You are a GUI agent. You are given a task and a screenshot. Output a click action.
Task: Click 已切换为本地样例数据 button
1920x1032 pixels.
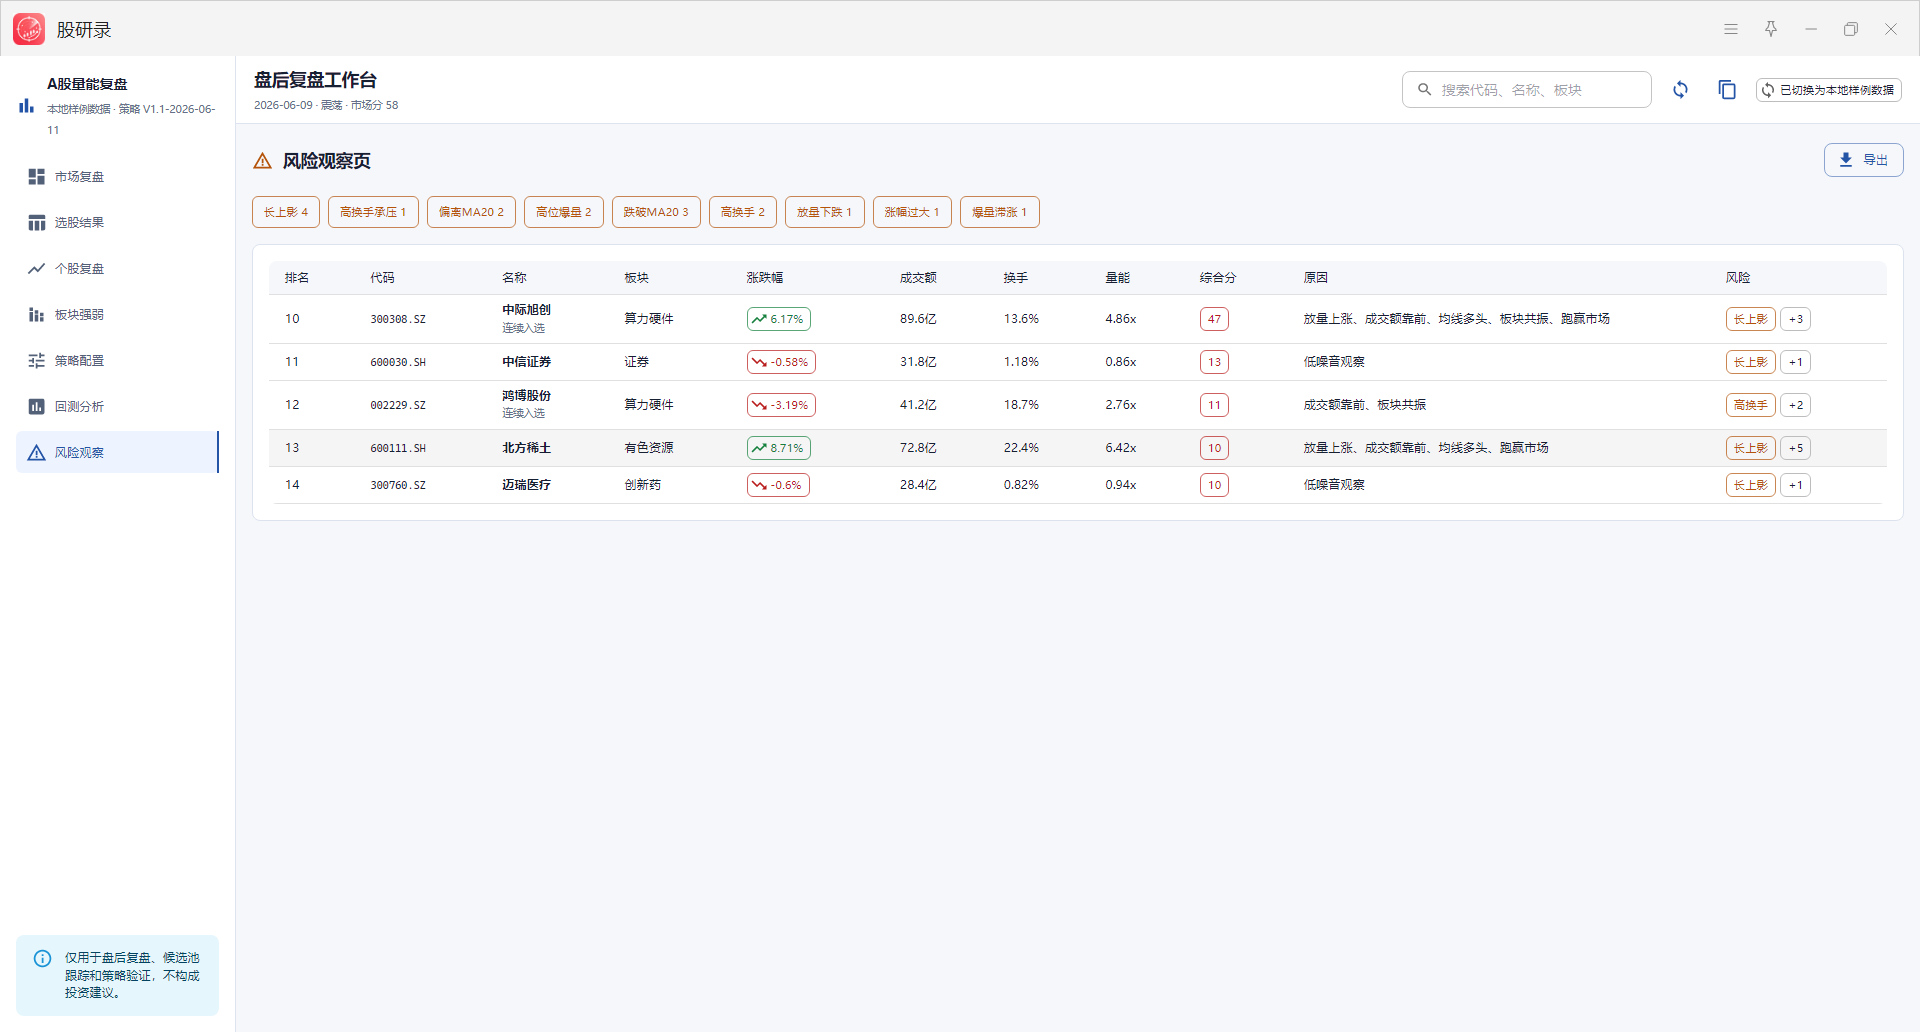(x=1828, y=90)
